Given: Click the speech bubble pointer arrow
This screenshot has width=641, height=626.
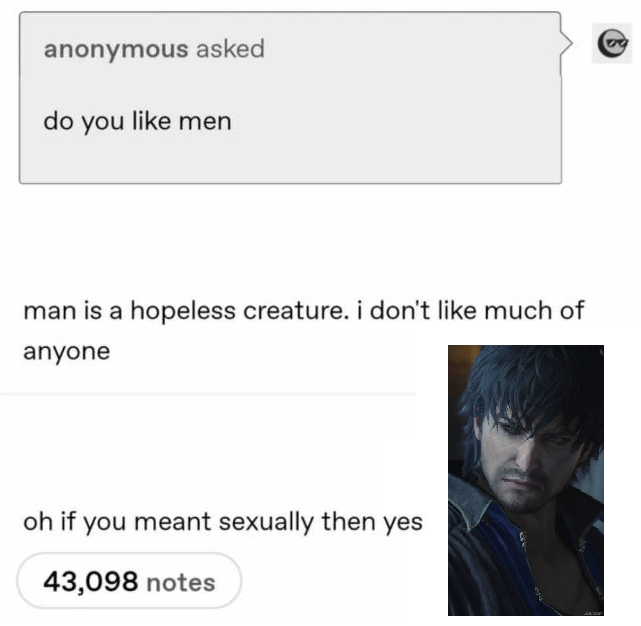Looking at the screenshot, I should (x=567, y=43).
